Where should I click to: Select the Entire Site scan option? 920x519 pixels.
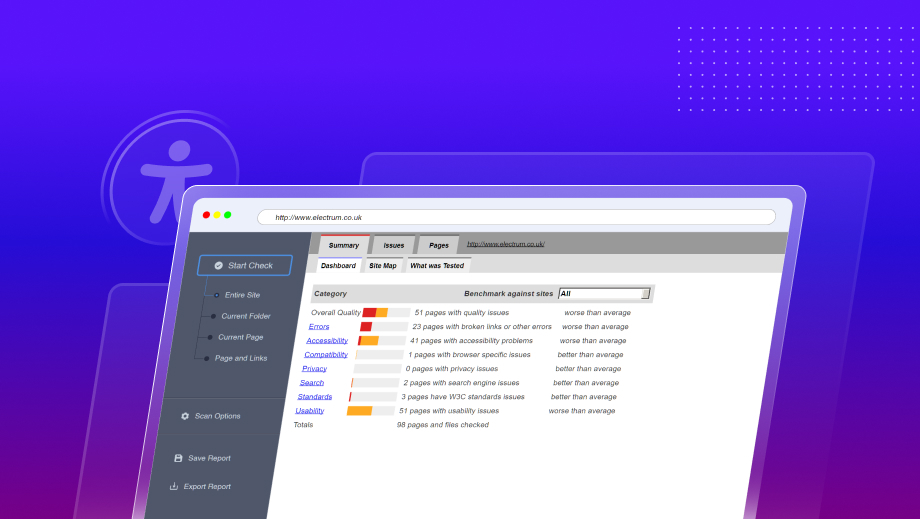coord(242,295)
